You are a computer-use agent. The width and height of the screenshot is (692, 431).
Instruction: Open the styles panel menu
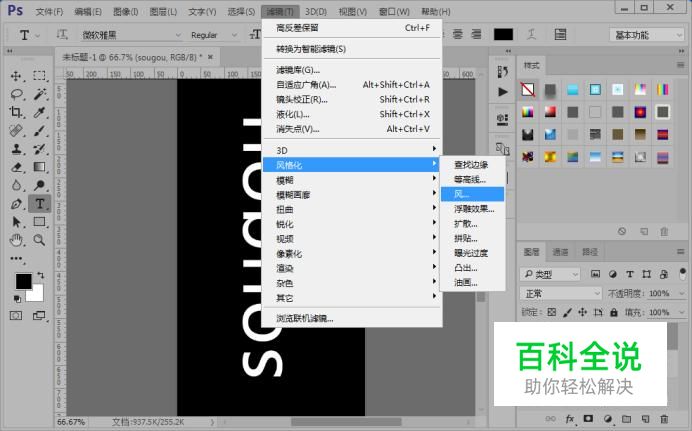680,65
